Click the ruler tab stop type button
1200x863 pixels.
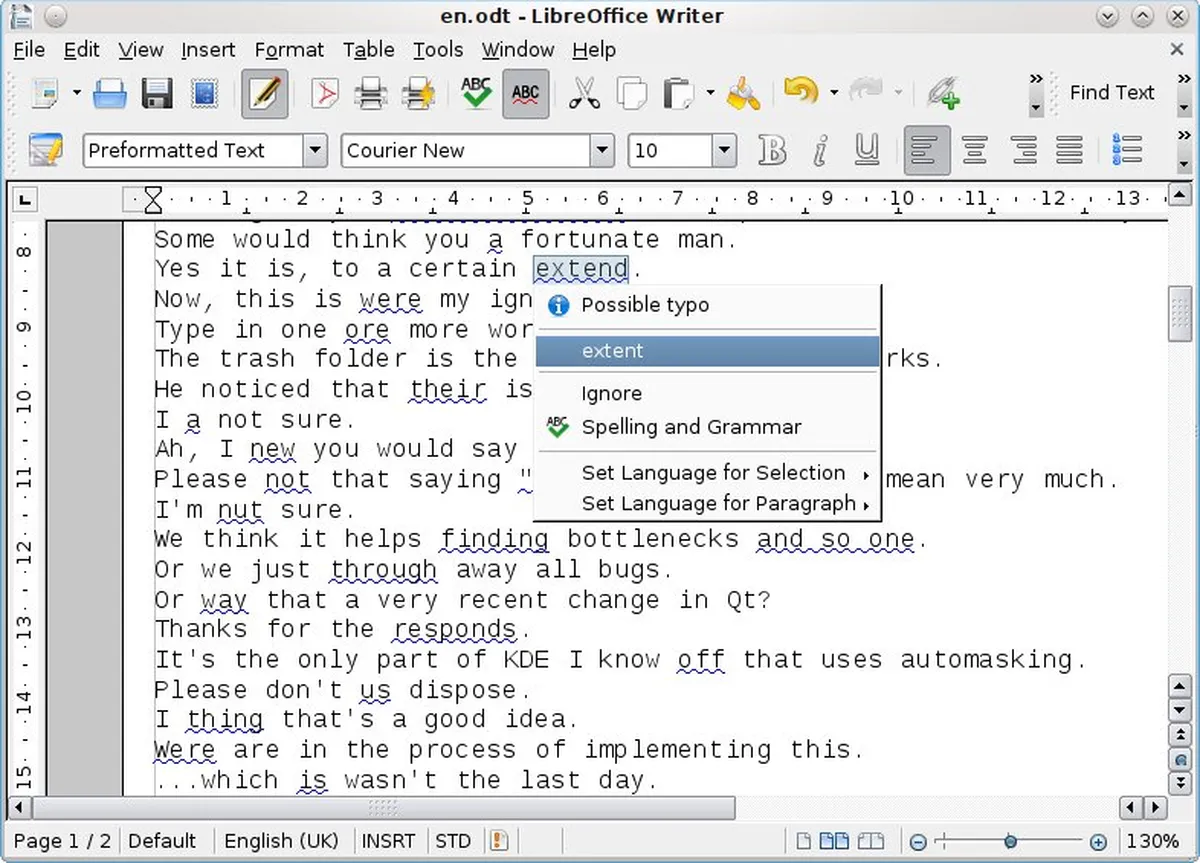point(25,200)
